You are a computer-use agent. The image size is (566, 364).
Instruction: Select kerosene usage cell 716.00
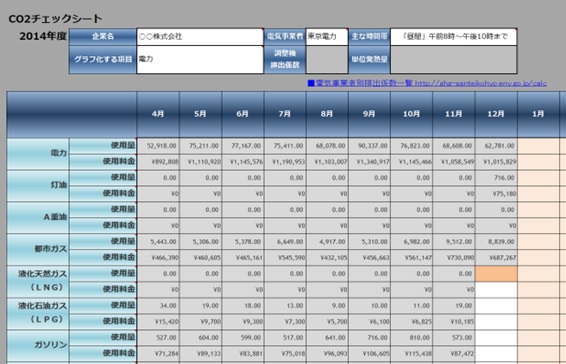click(x=496, y=178)
